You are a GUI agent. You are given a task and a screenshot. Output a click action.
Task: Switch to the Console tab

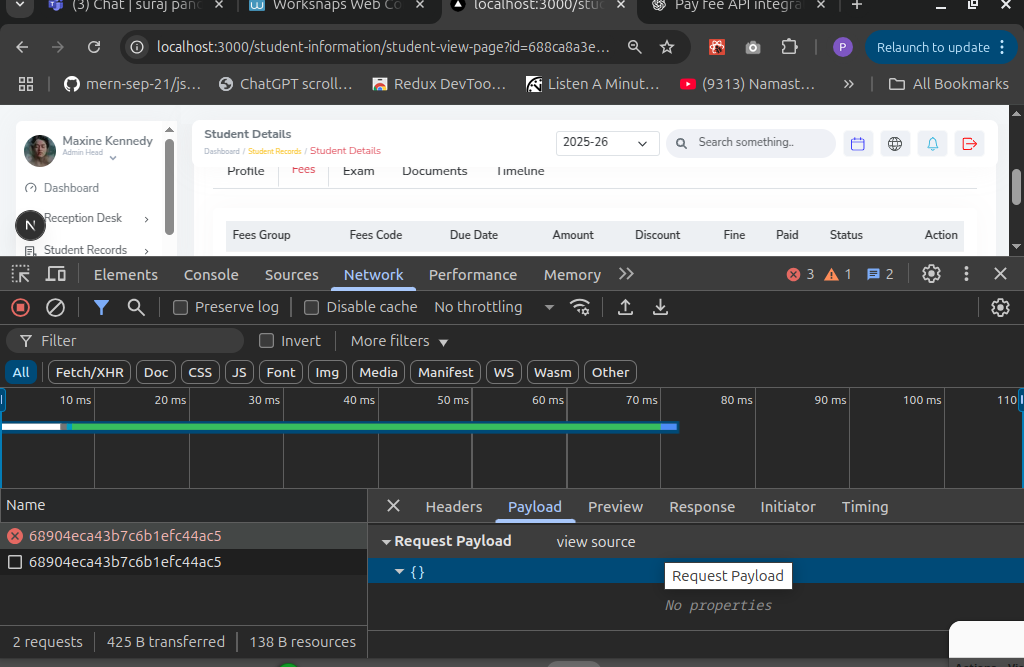211,274
